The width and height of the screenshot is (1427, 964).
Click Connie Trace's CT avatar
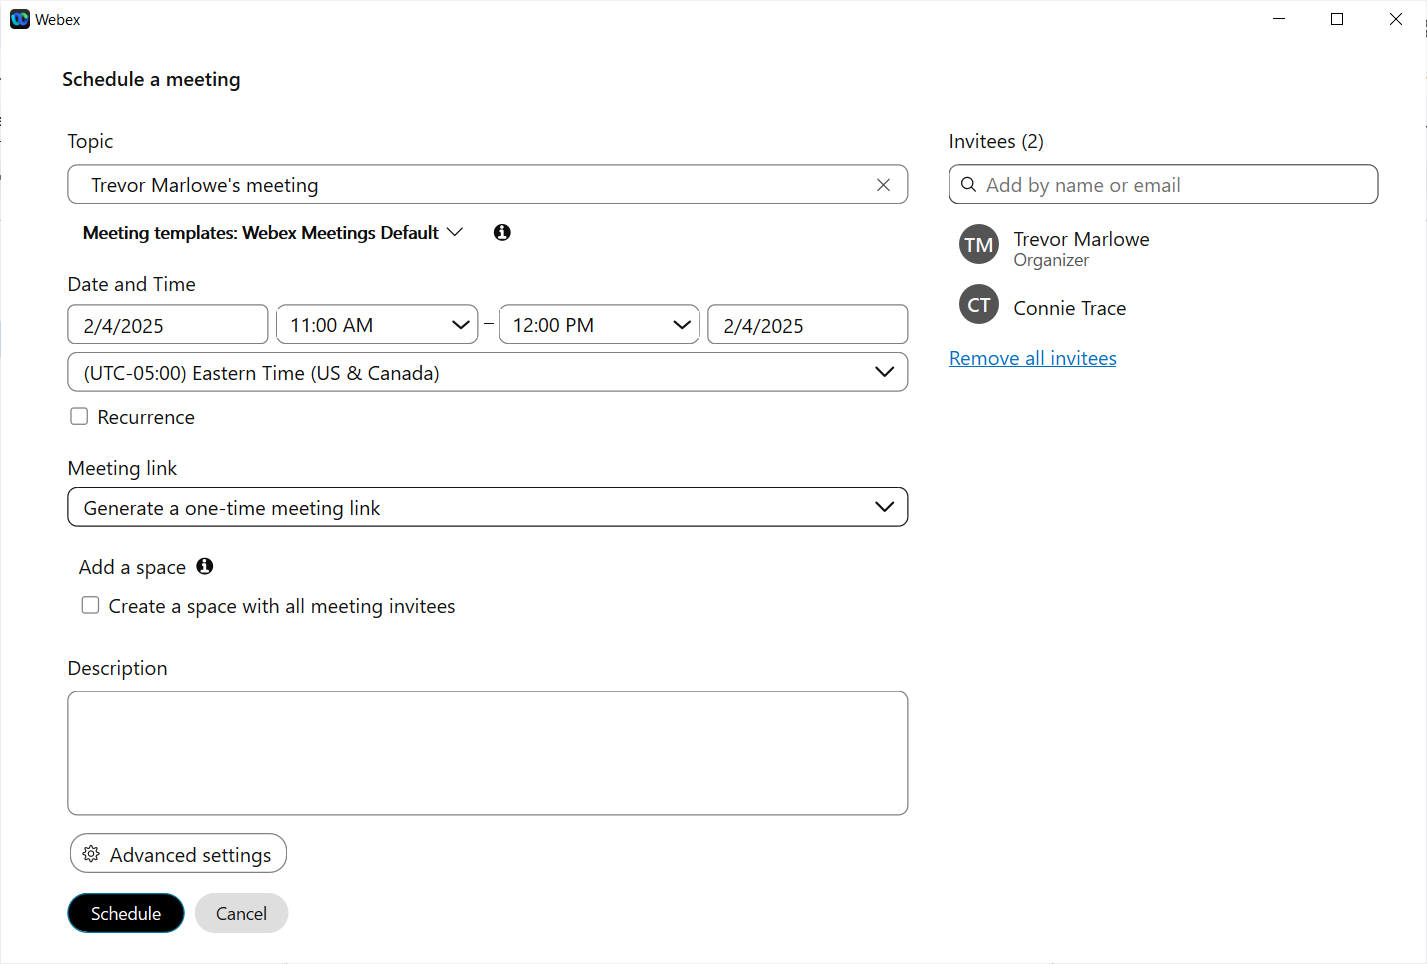click(x=979, y=305)
